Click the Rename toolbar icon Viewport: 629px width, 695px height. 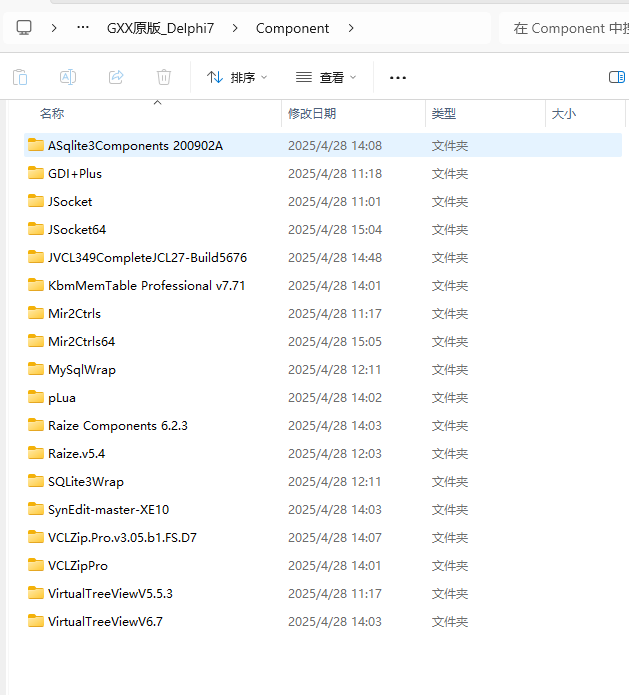pos(68,77)
